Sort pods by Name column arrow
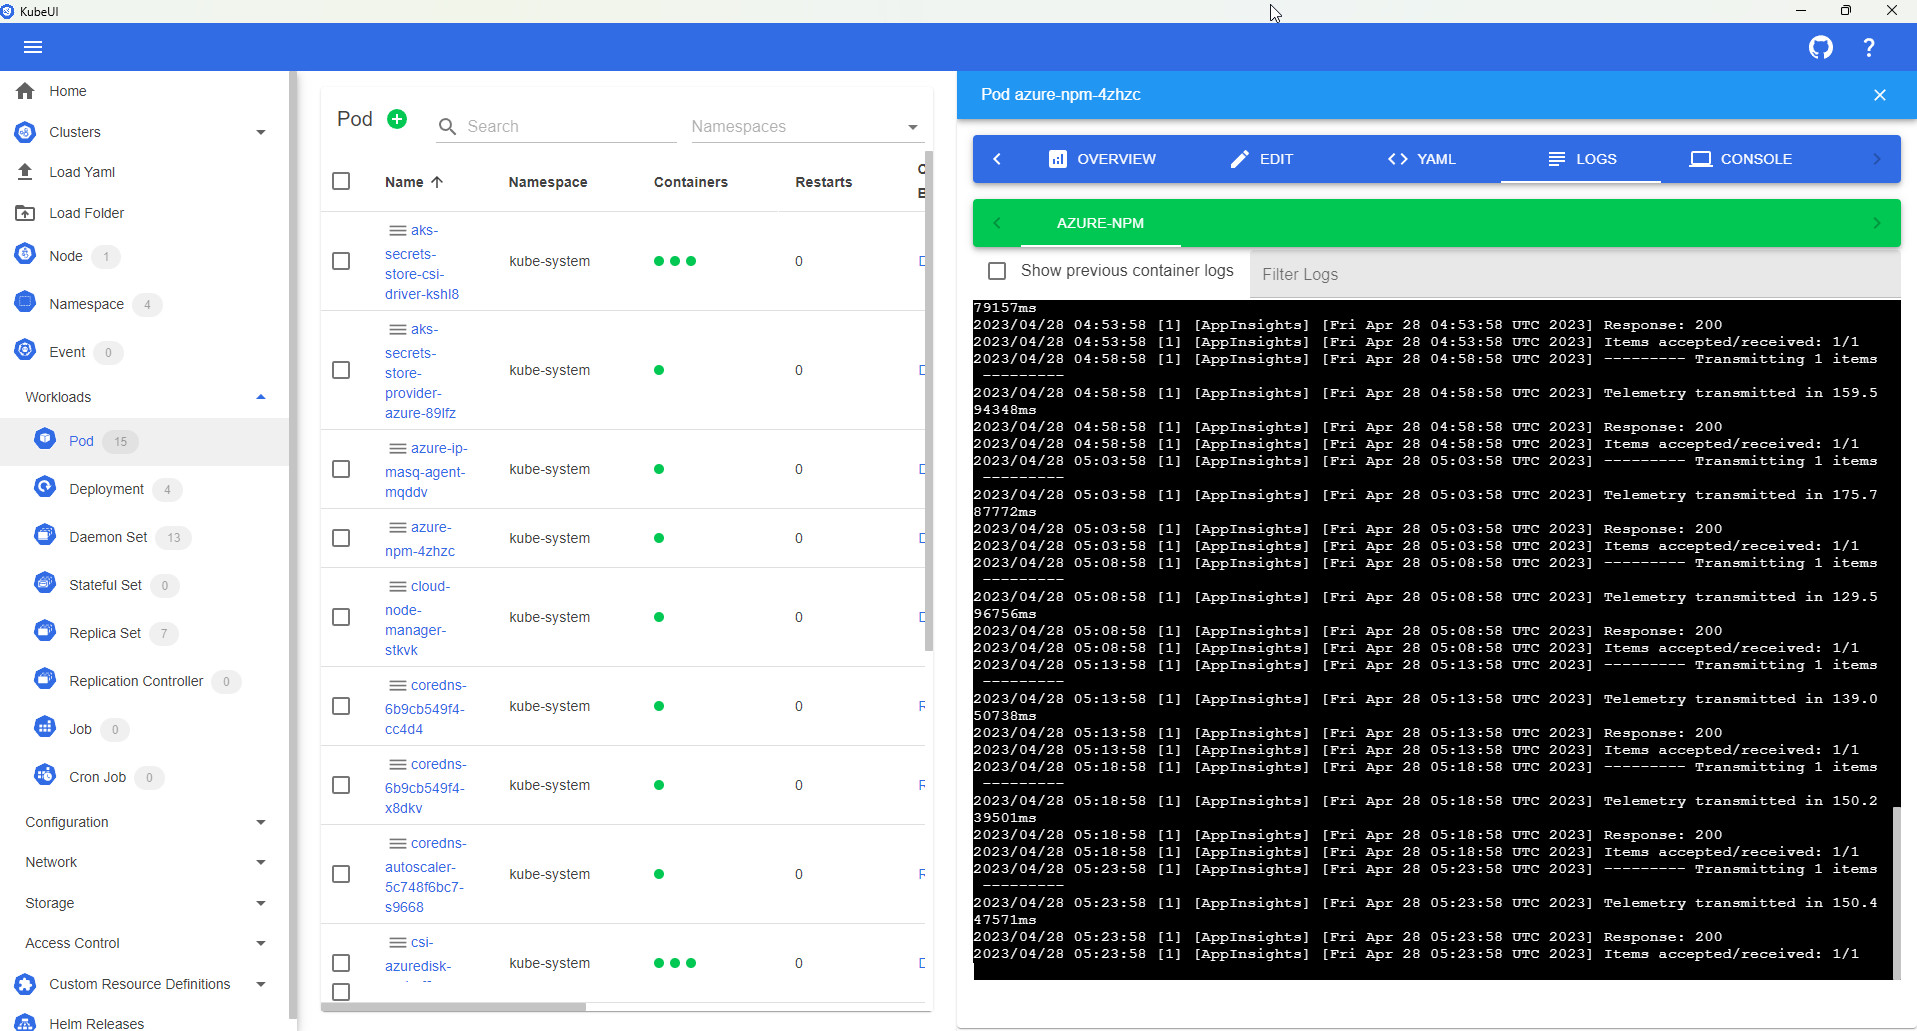The image size is (1917, 1031). [437, 182]
